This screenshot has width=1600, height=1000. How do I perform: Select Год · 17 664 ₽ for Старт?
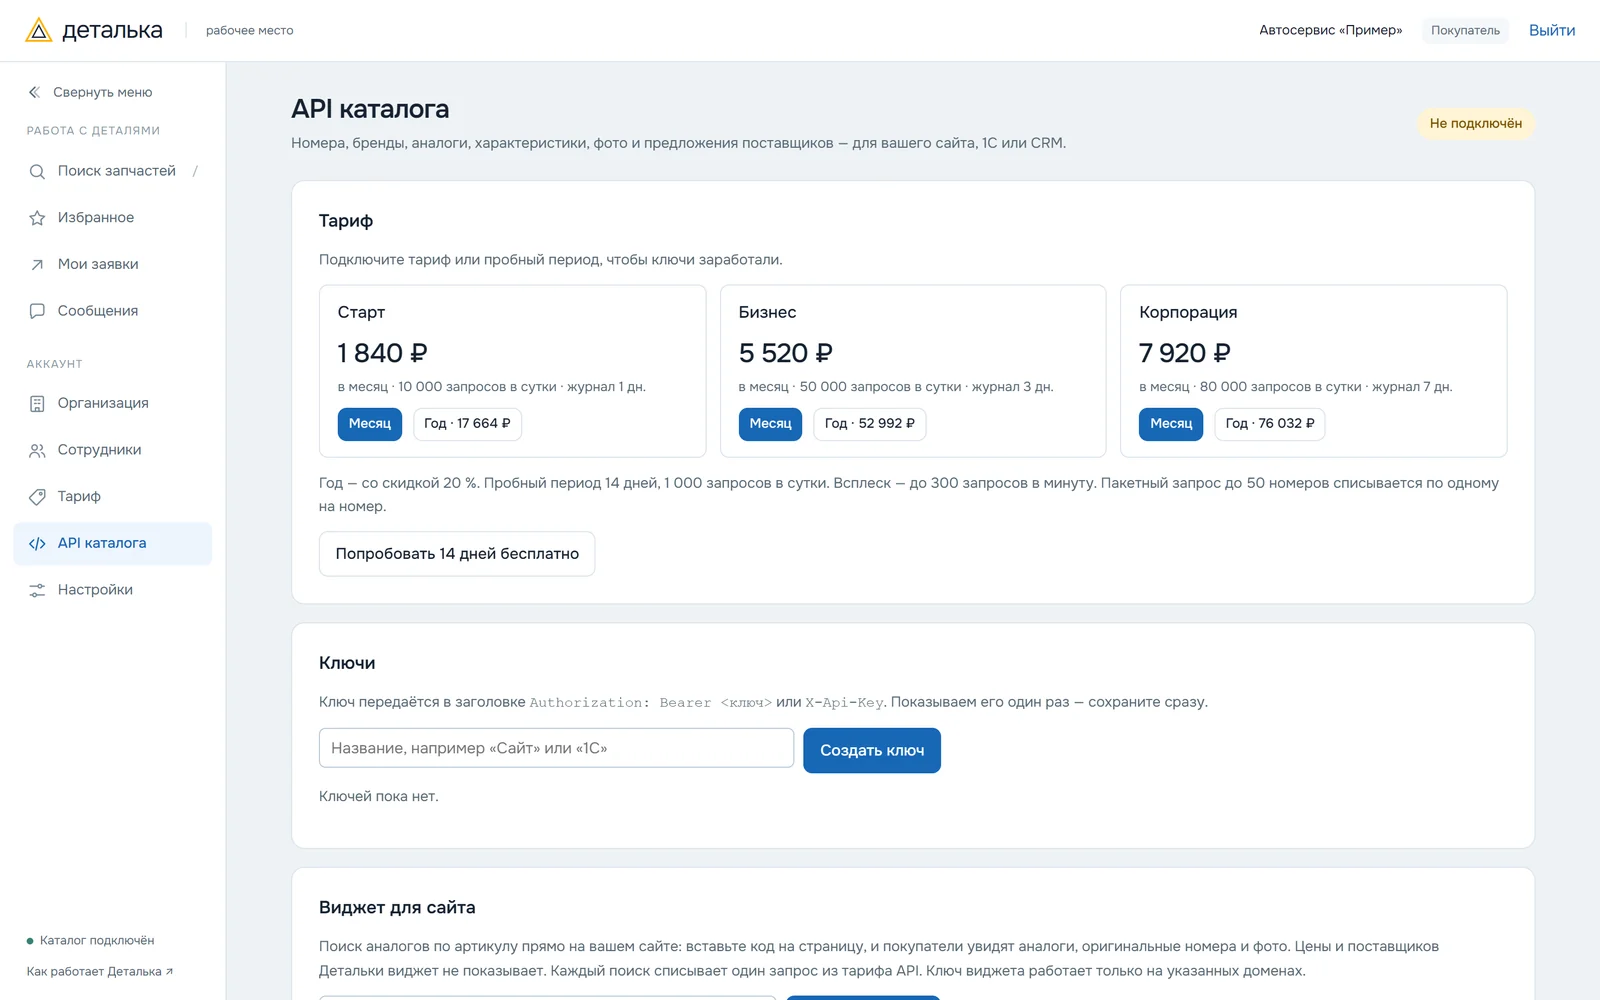tap(467, 424)
